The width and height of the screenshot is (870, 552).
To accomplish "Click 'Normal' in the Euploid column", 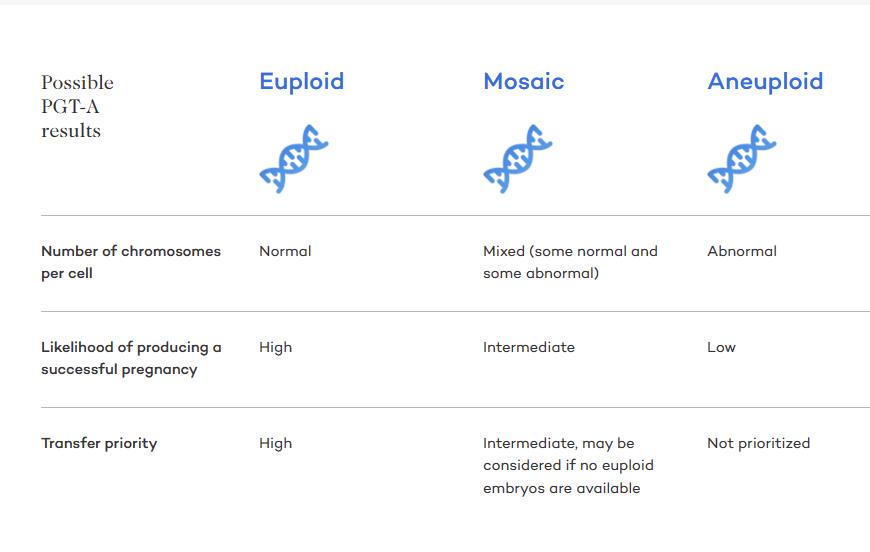I will (x=285, y=251).
